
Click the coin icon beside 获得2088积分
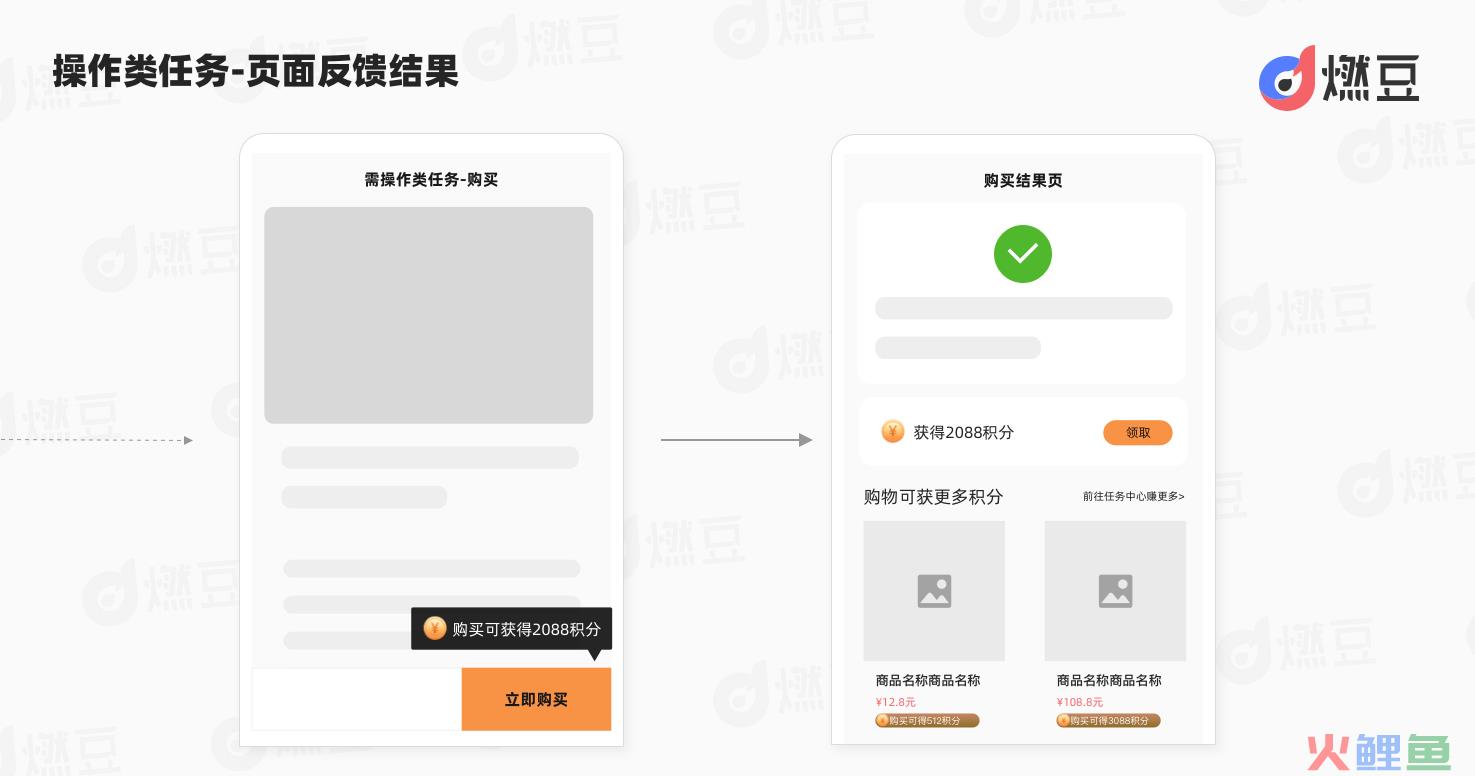[x=892, y=431]
